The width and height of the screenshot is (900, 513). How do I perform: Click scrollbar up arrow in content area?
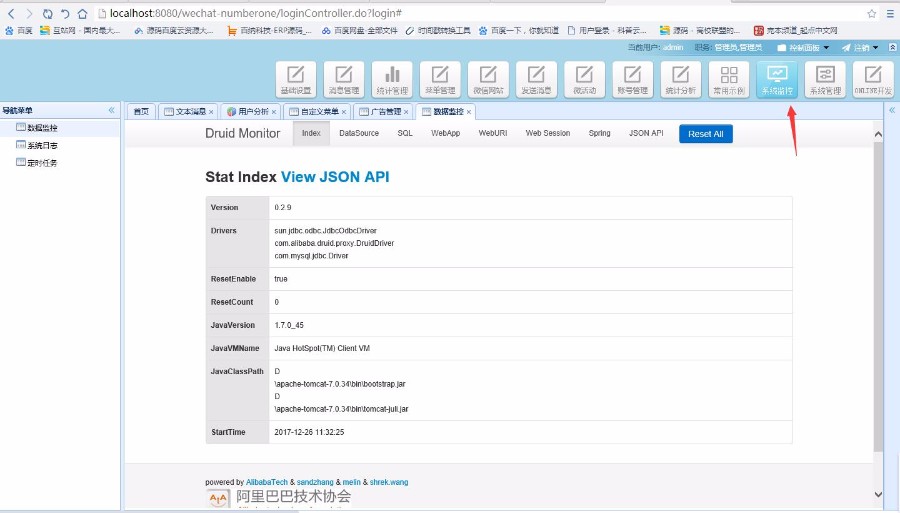[x=878, y=134]
